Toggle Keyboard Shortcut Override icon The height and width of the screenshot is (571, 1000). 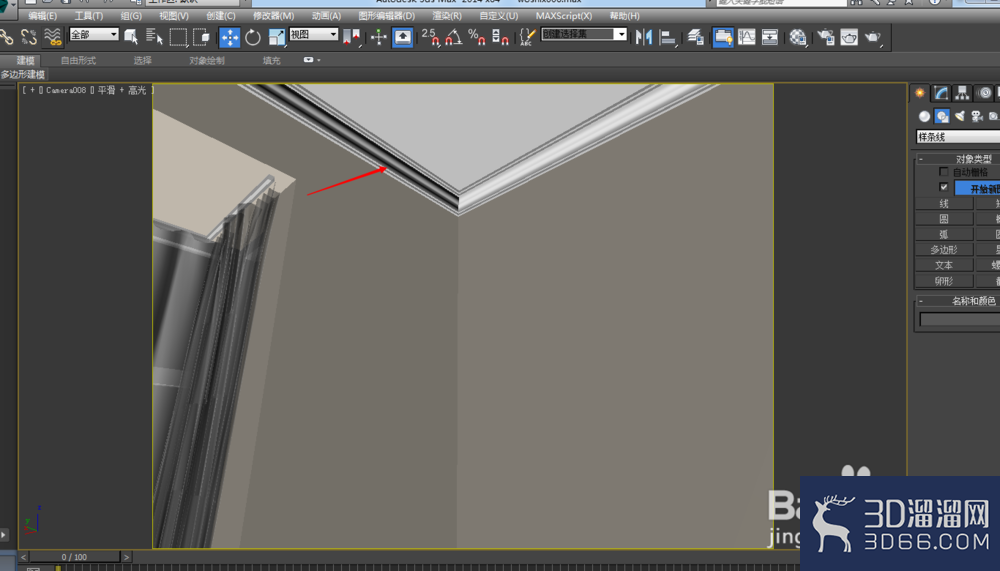click(402, 38)
